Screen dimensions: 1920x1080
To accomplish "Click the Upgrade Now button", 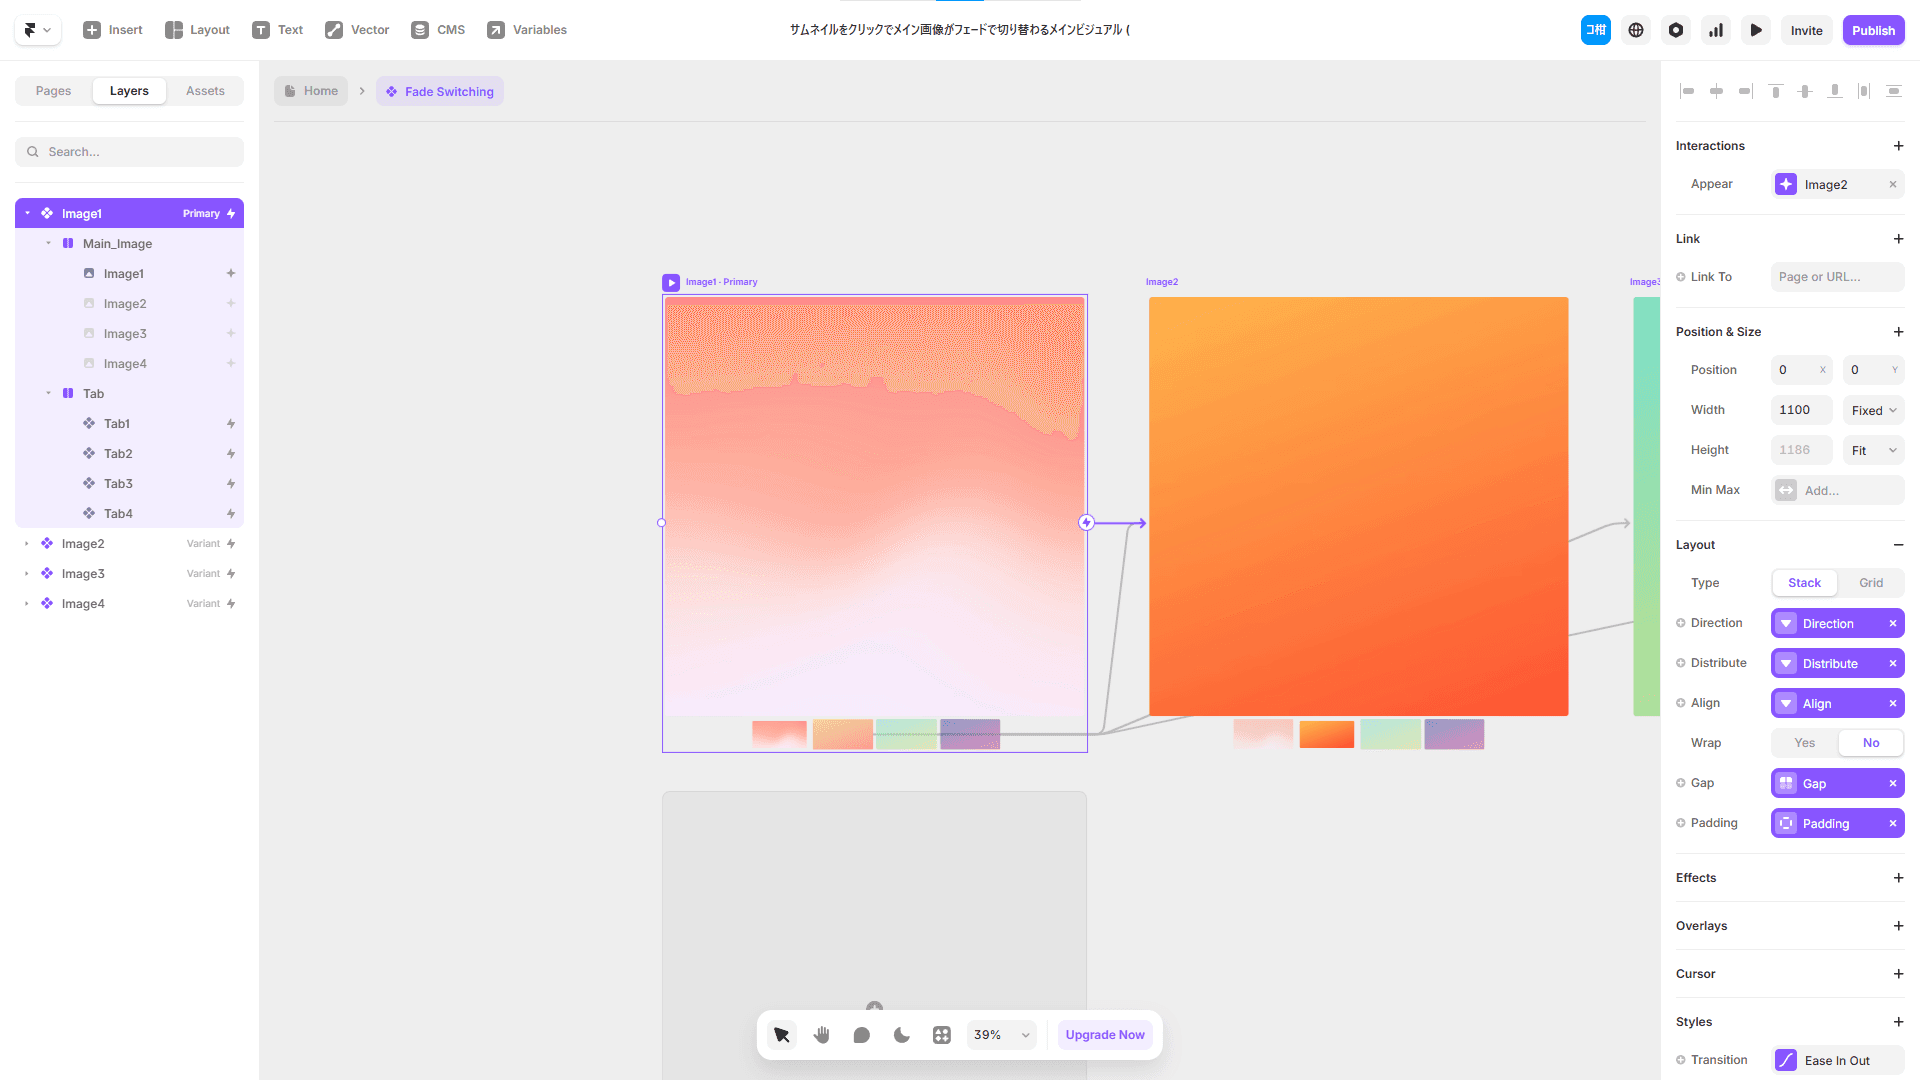I will pyautogui.click(x=1104, y=1035).
